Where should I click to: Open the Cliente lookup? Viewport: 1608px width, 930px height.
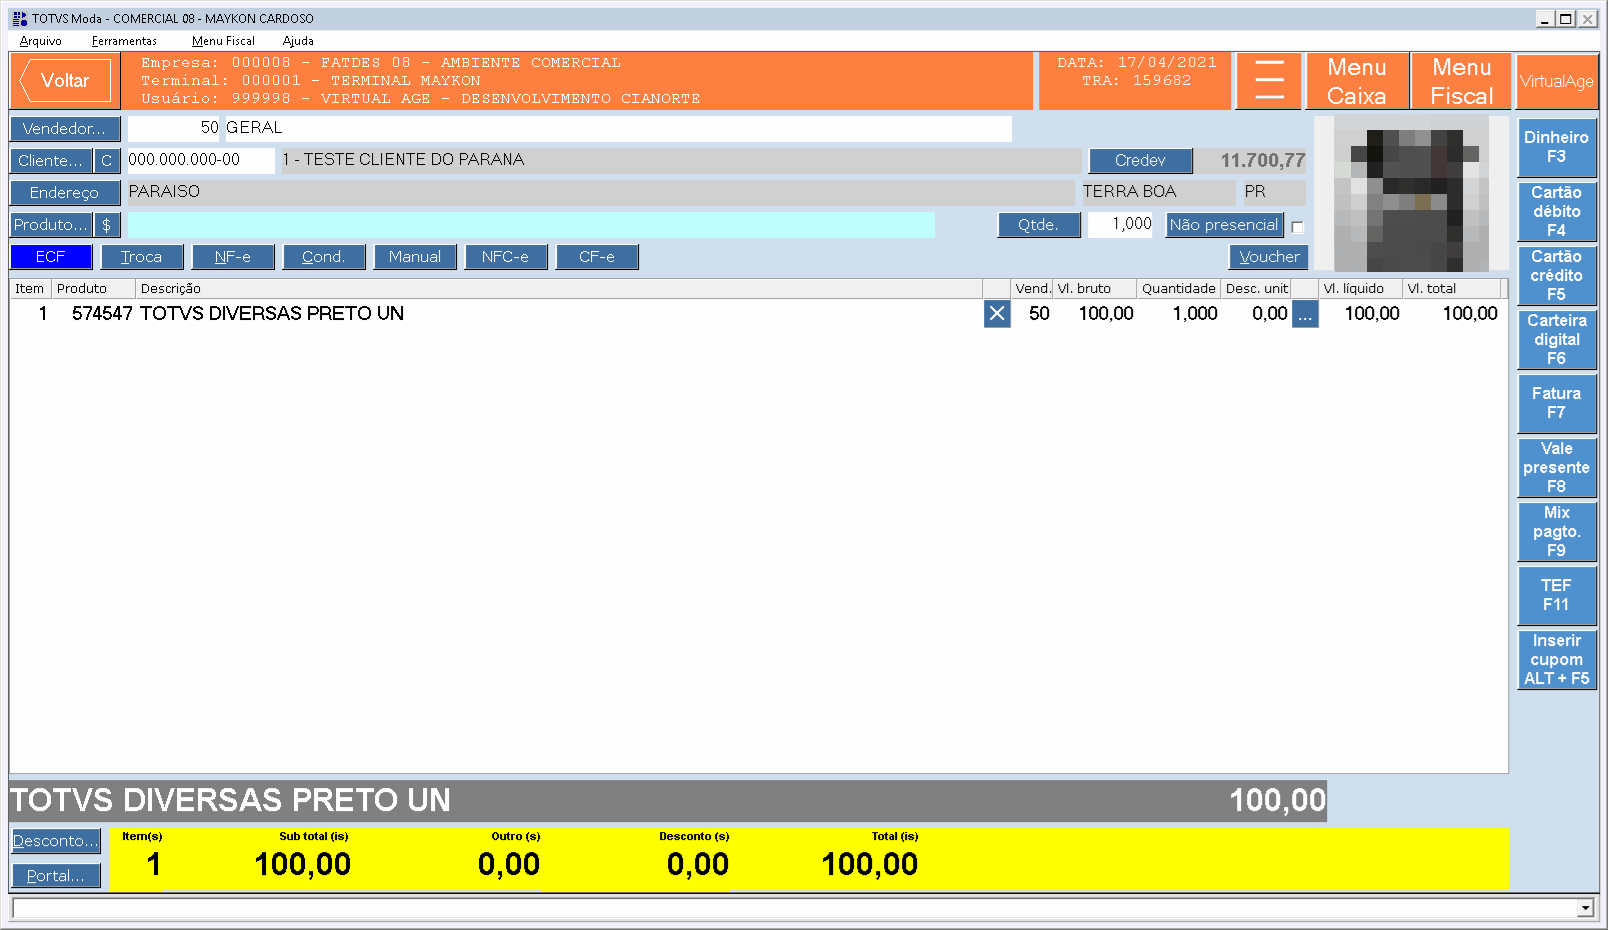51,161
